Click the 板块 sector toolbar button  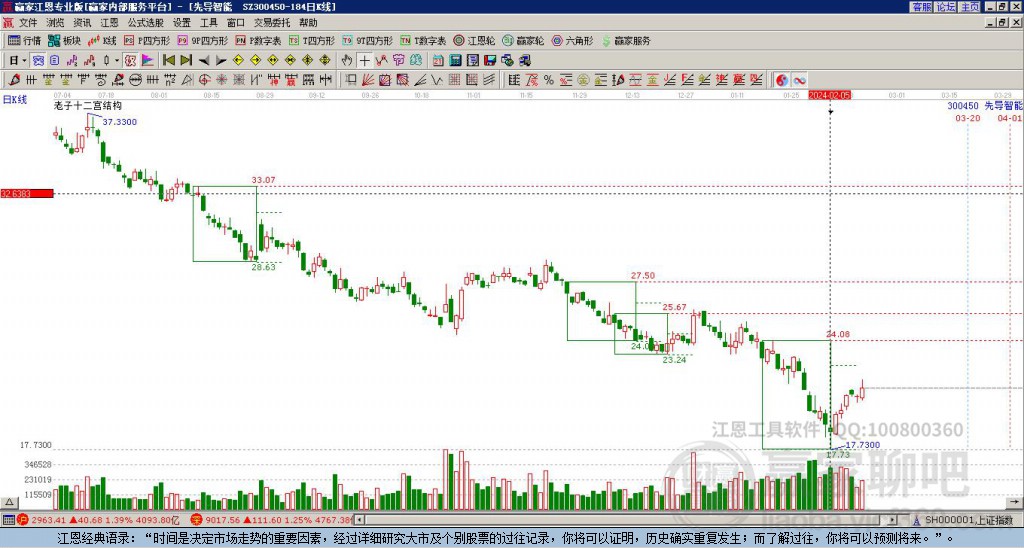[65, 40]
